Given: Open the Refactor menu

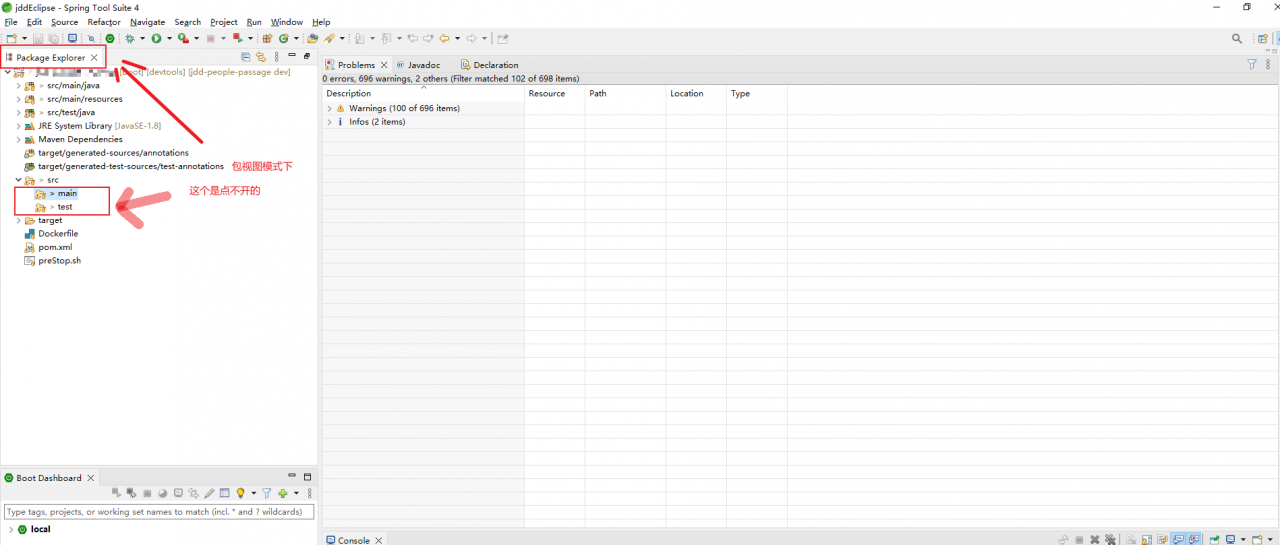Looking at the screenshot, I should (104, 22).
